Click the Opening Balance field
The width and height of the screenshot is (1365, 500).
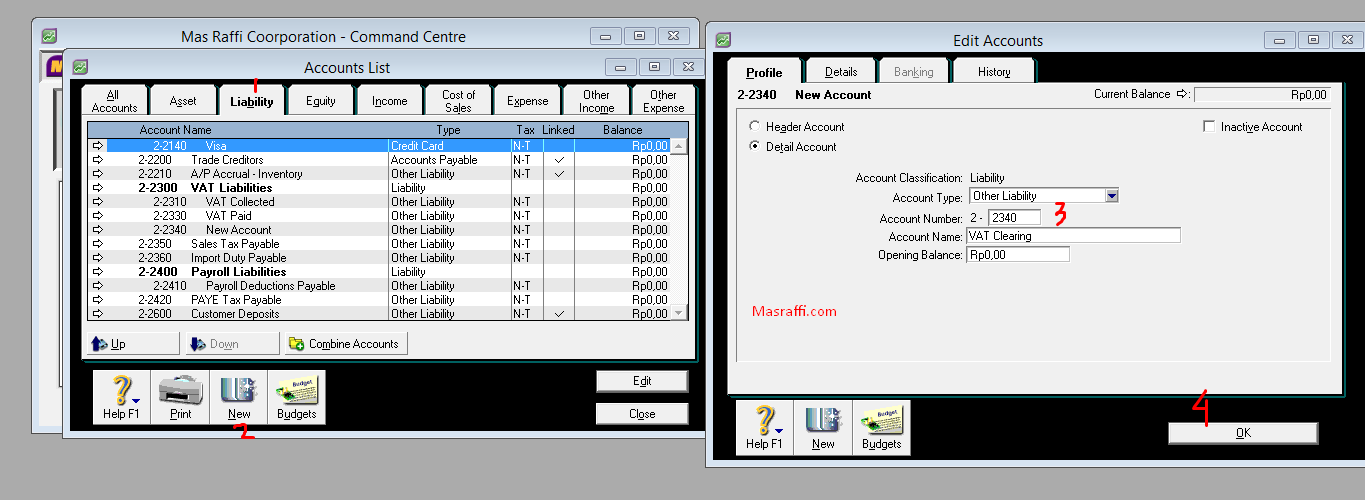[x=1017, y=255]
